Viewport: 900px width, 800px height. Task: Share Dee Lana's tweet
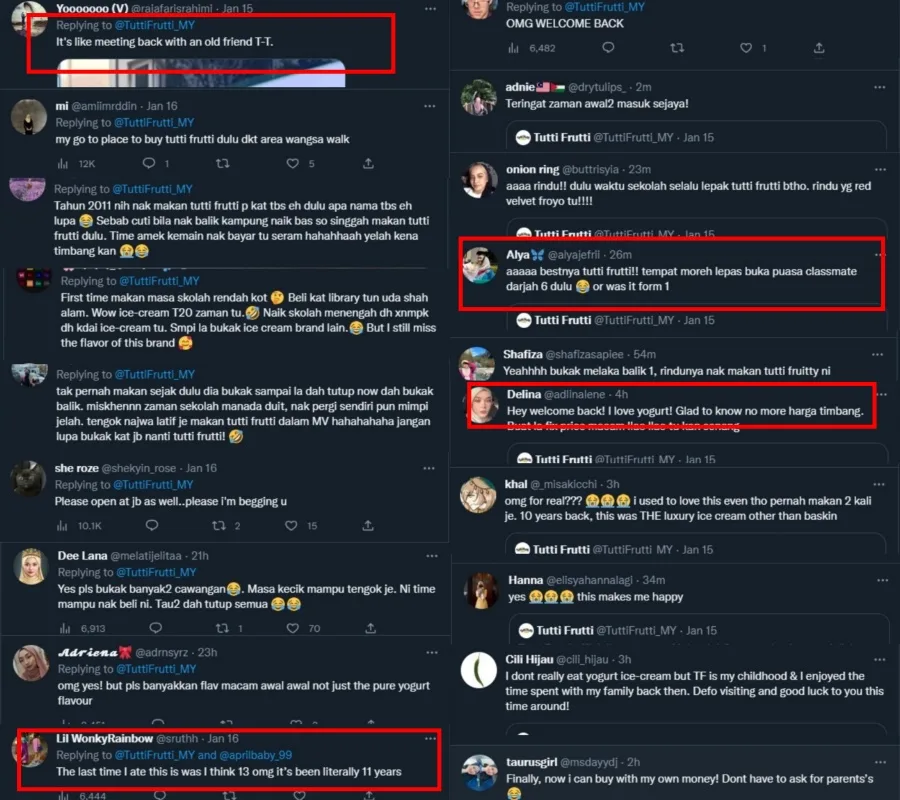[370, 628]
